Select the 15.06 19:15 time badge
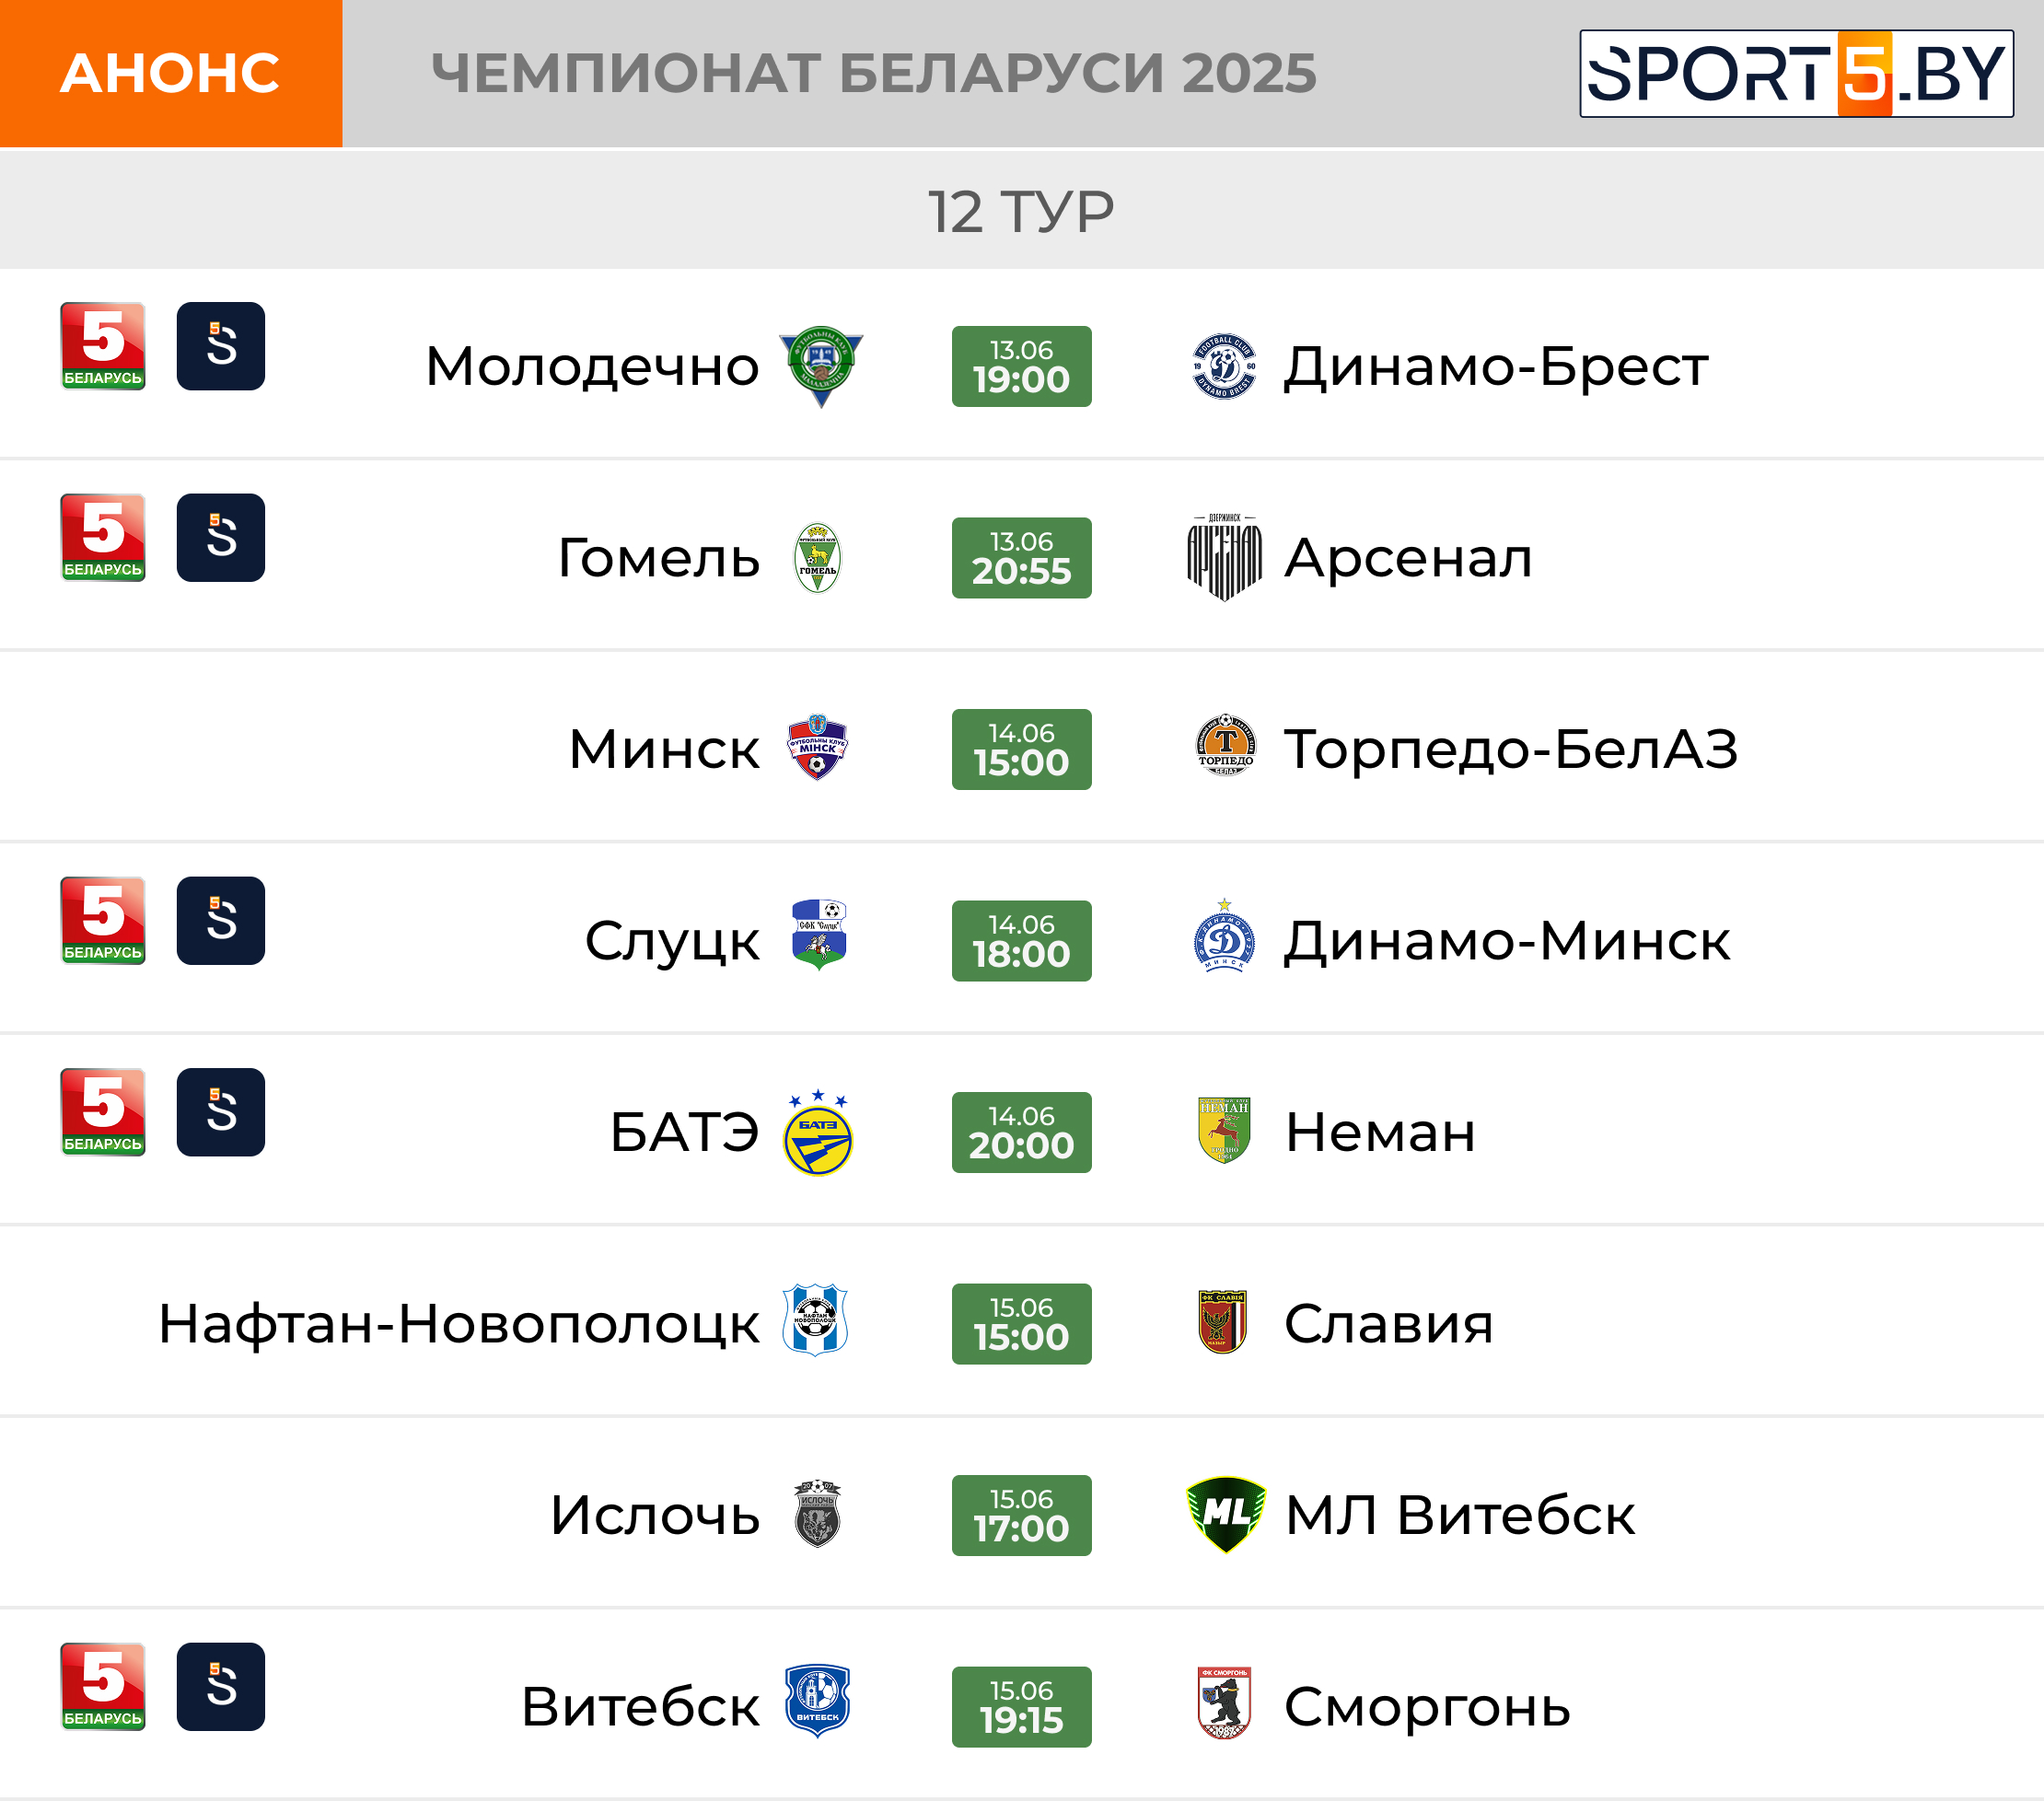Viewport: 2044px width, 1801px height. point(1022,1707)
